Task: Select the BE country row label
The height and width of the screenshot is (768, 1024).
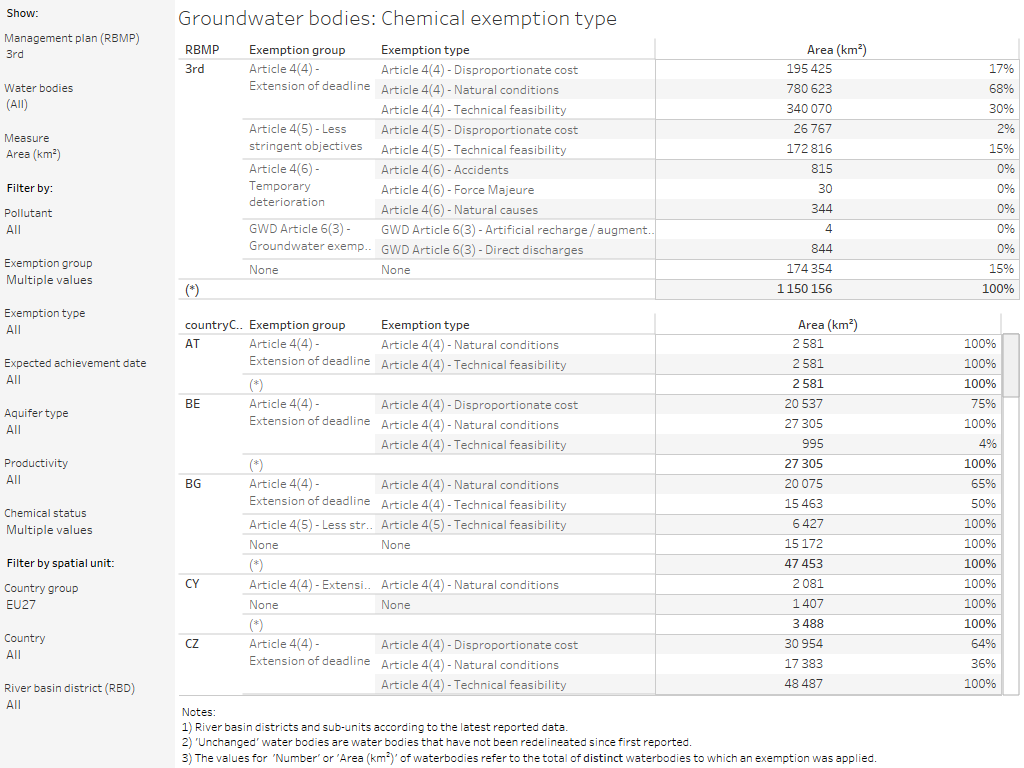Action: [192, 404]
